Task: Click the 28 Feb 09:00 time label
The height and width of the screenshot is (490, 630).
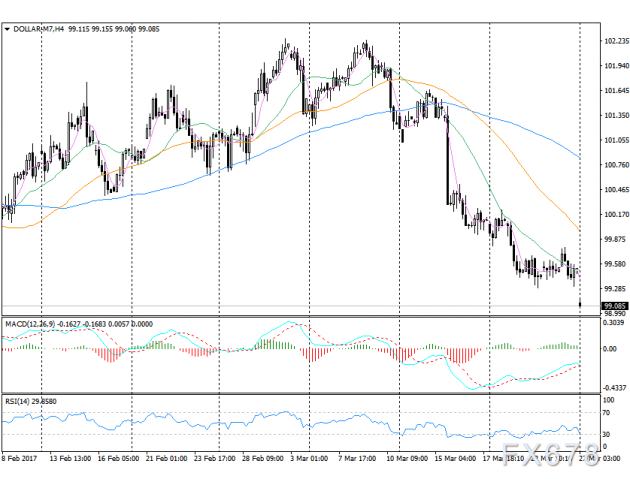Action: coord(263,458)
